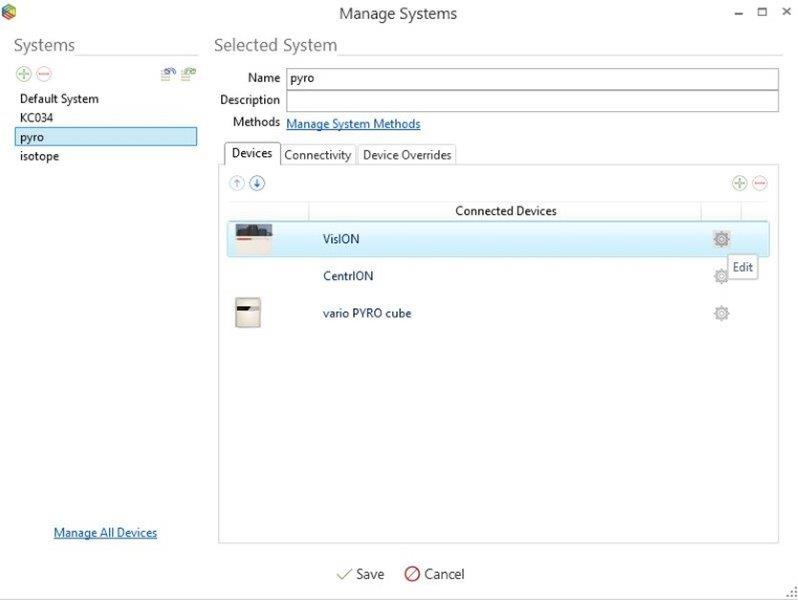This screenshot has height=600, width=798.
Task: Open edit gear for vario PYRO cube
Action: click(721, 313)
